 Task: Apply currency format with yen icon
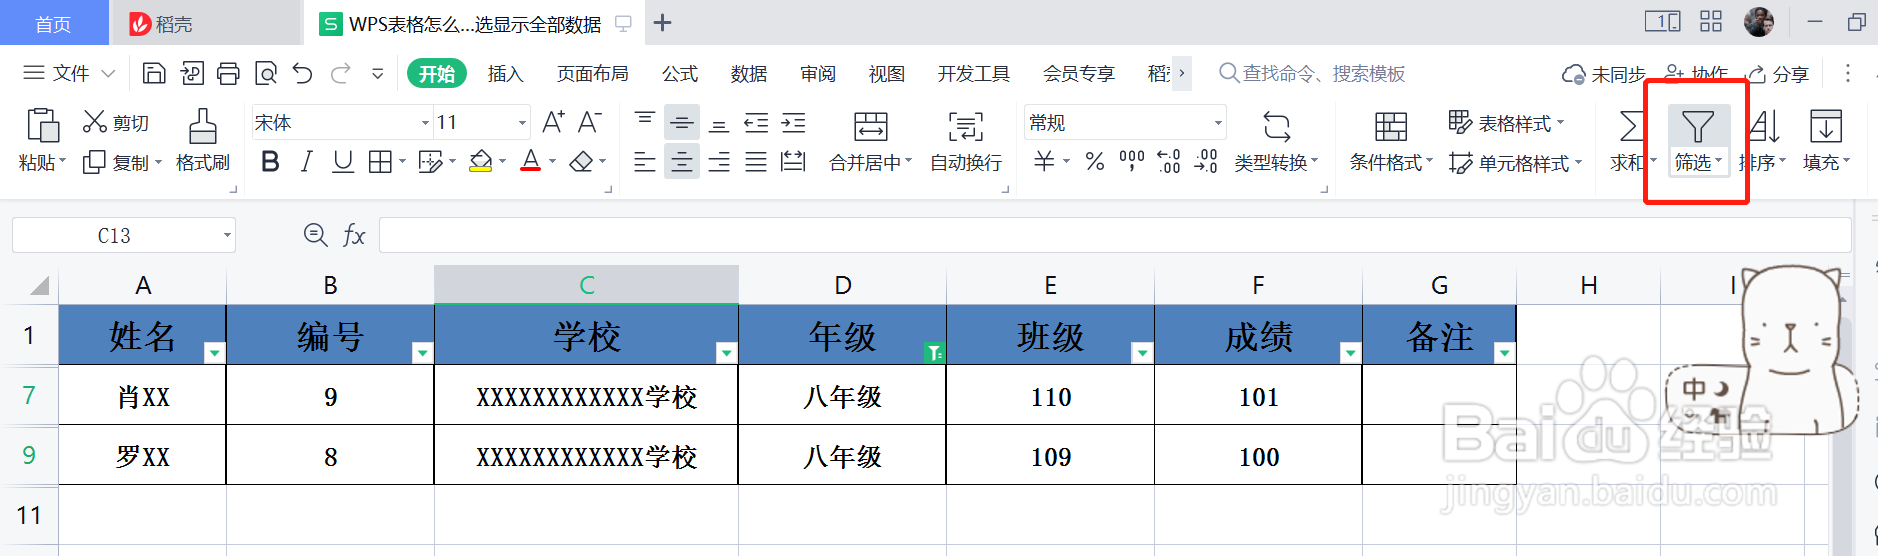pyautogui.click(x=1044, y=161)
